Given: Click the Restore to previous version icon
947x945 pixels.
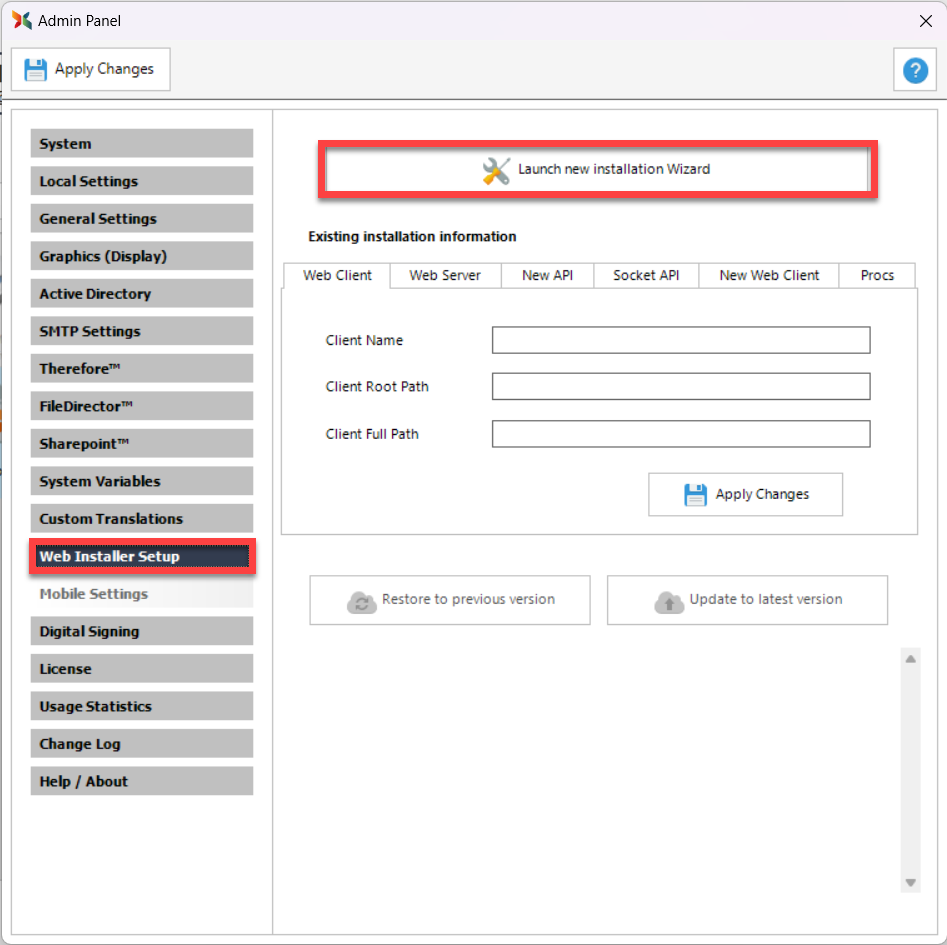Looking at the screenshot, I should 360,601.
